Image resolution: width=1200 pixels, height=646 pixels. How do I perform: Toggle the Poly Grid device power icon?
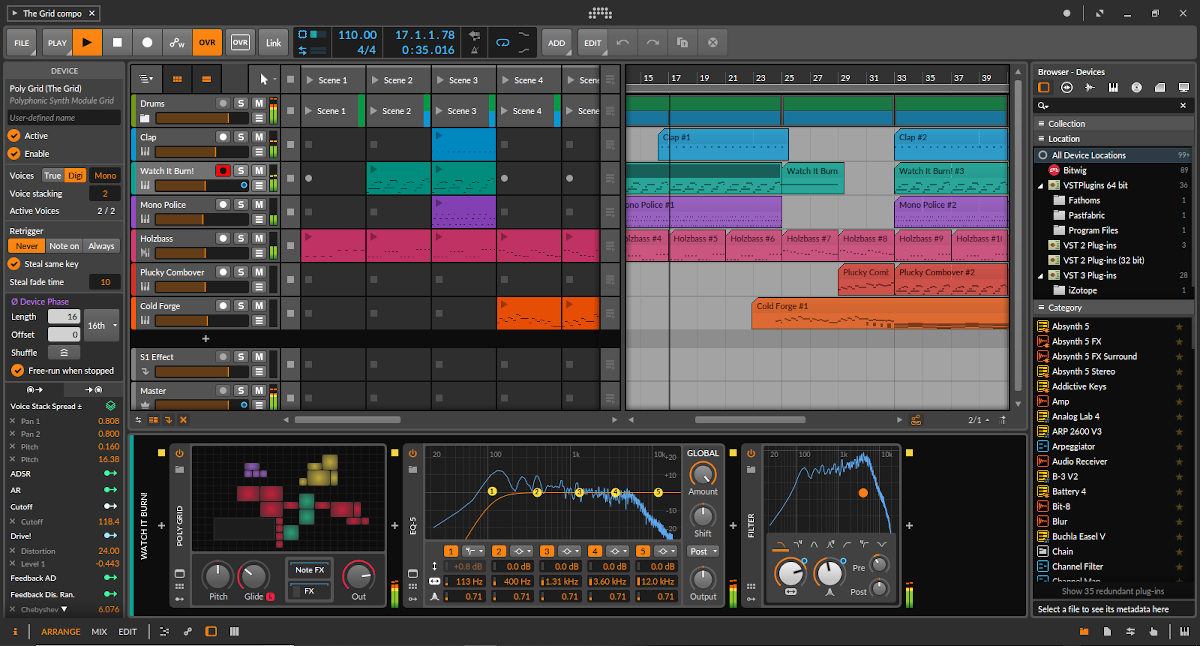pyautogui.click(x=180, y=454)
